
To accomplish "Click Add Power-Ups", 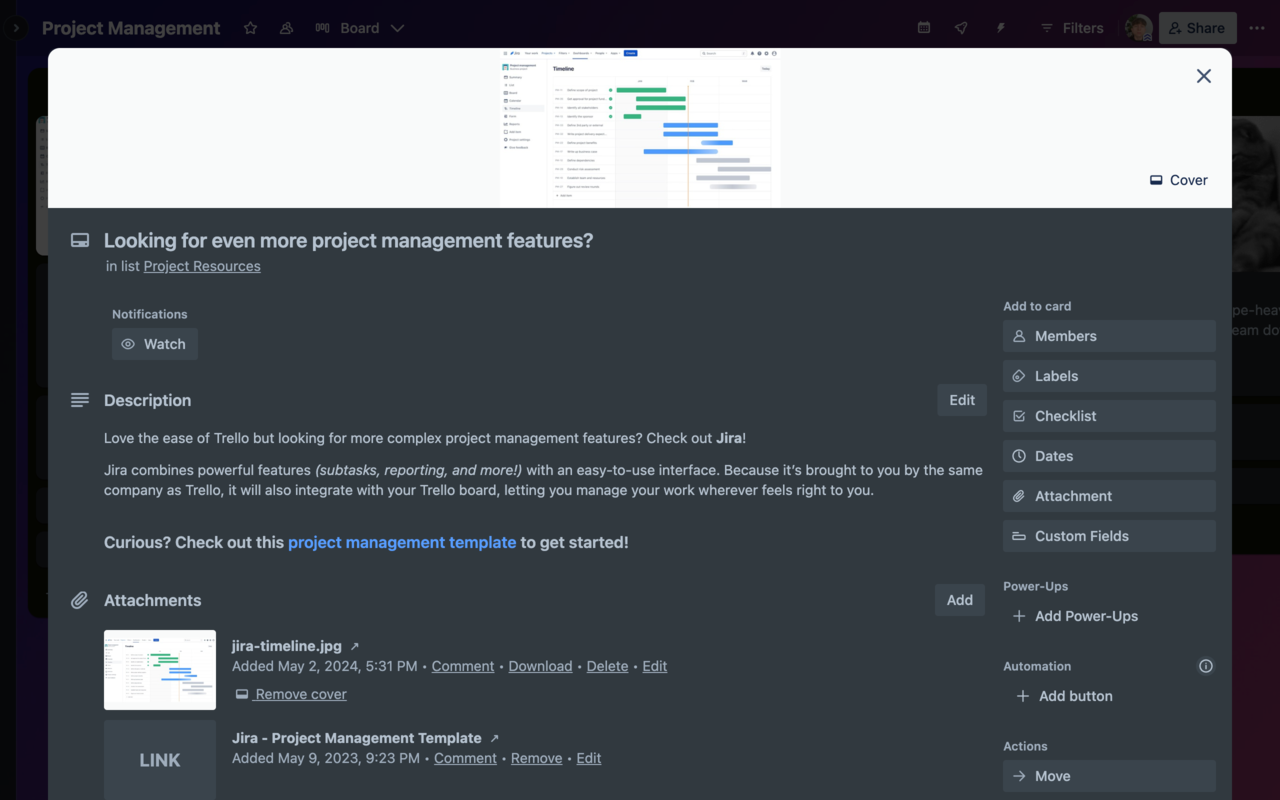I will coord(1075,616).
